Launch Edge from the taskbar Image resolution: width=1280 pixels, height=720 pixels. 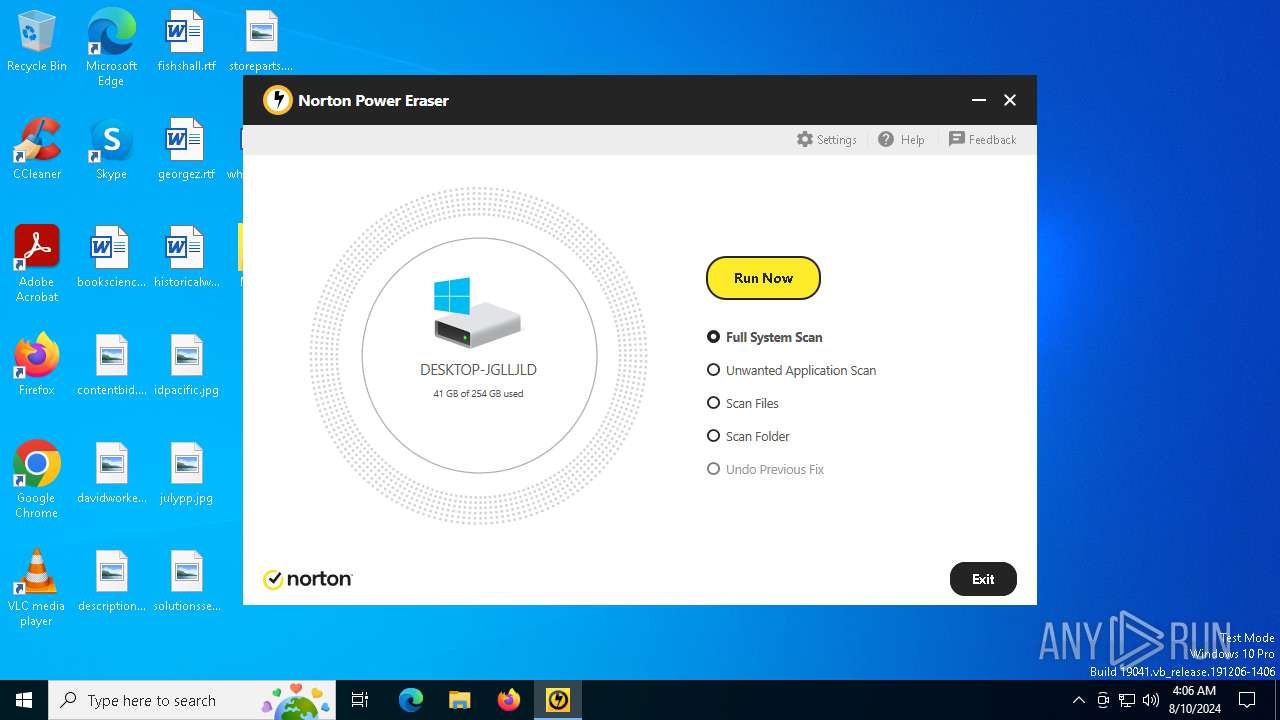coord(411,700)
